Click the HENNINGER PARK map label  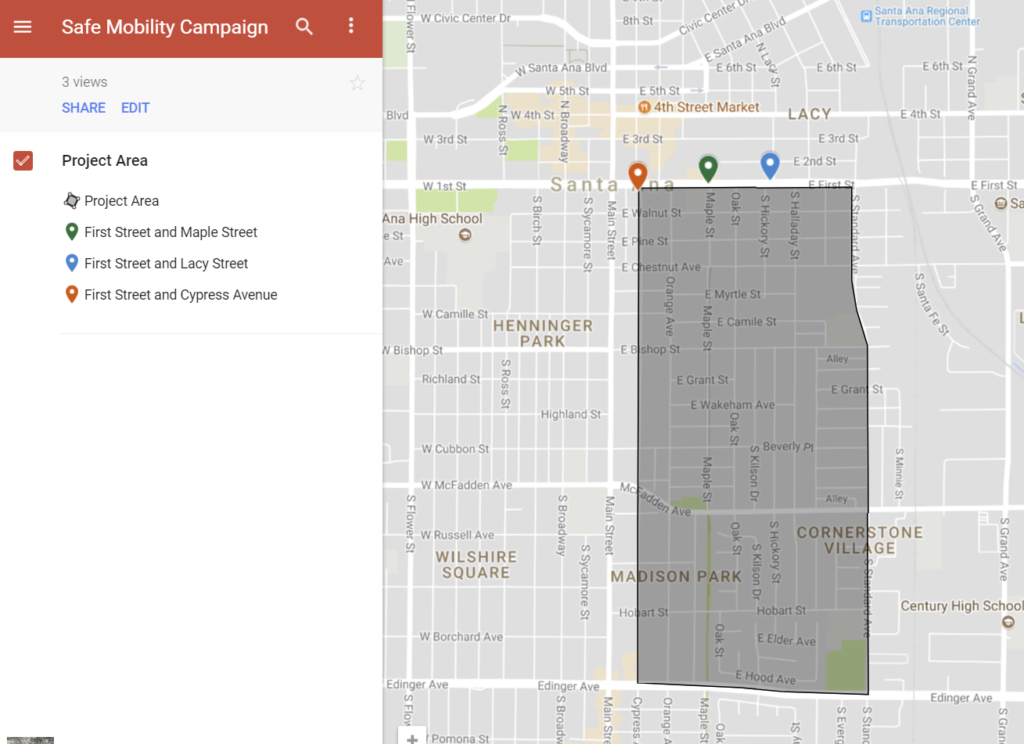point(543,333)
